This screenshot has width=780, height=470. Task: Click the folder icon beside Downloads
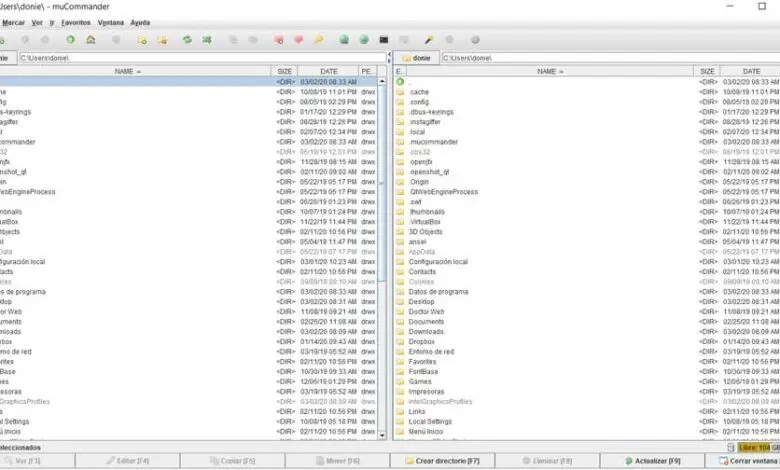coord(400,332)
